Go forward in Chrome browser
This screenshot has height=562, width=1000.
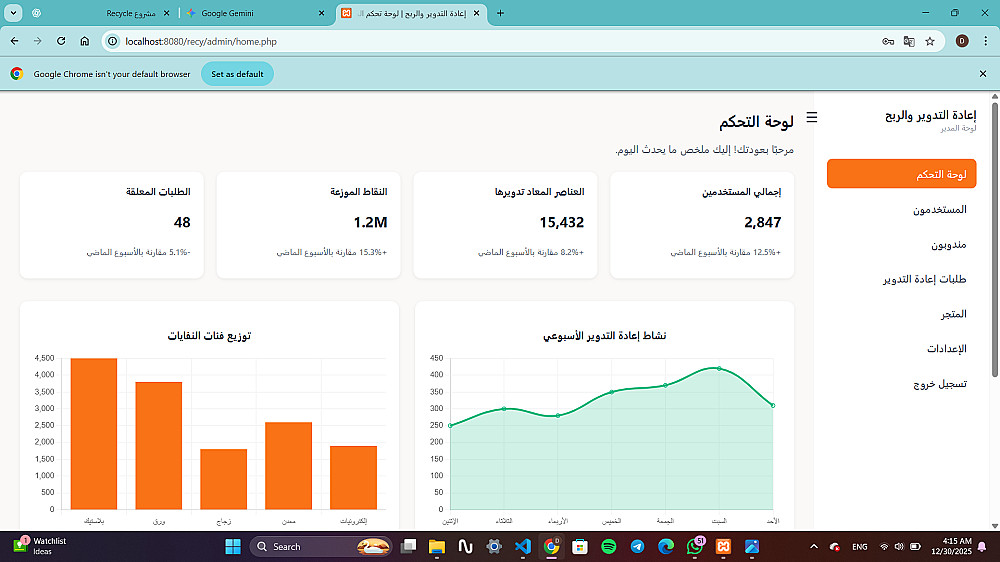38,41
